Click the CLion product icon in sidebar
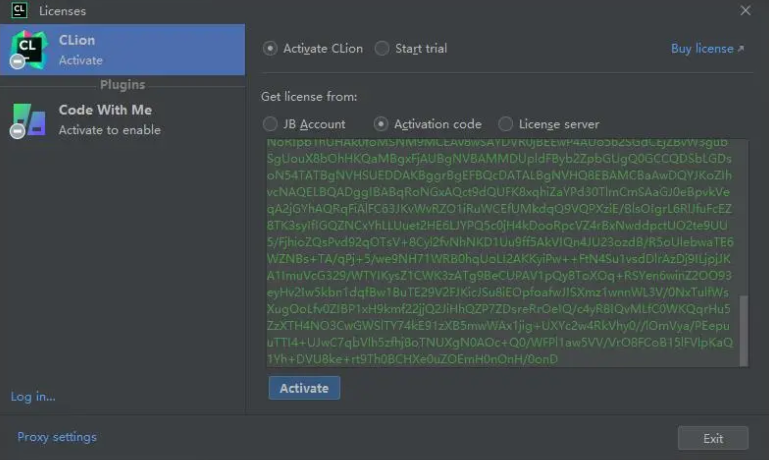Screen dimensions: 769x460 [29, 48]
